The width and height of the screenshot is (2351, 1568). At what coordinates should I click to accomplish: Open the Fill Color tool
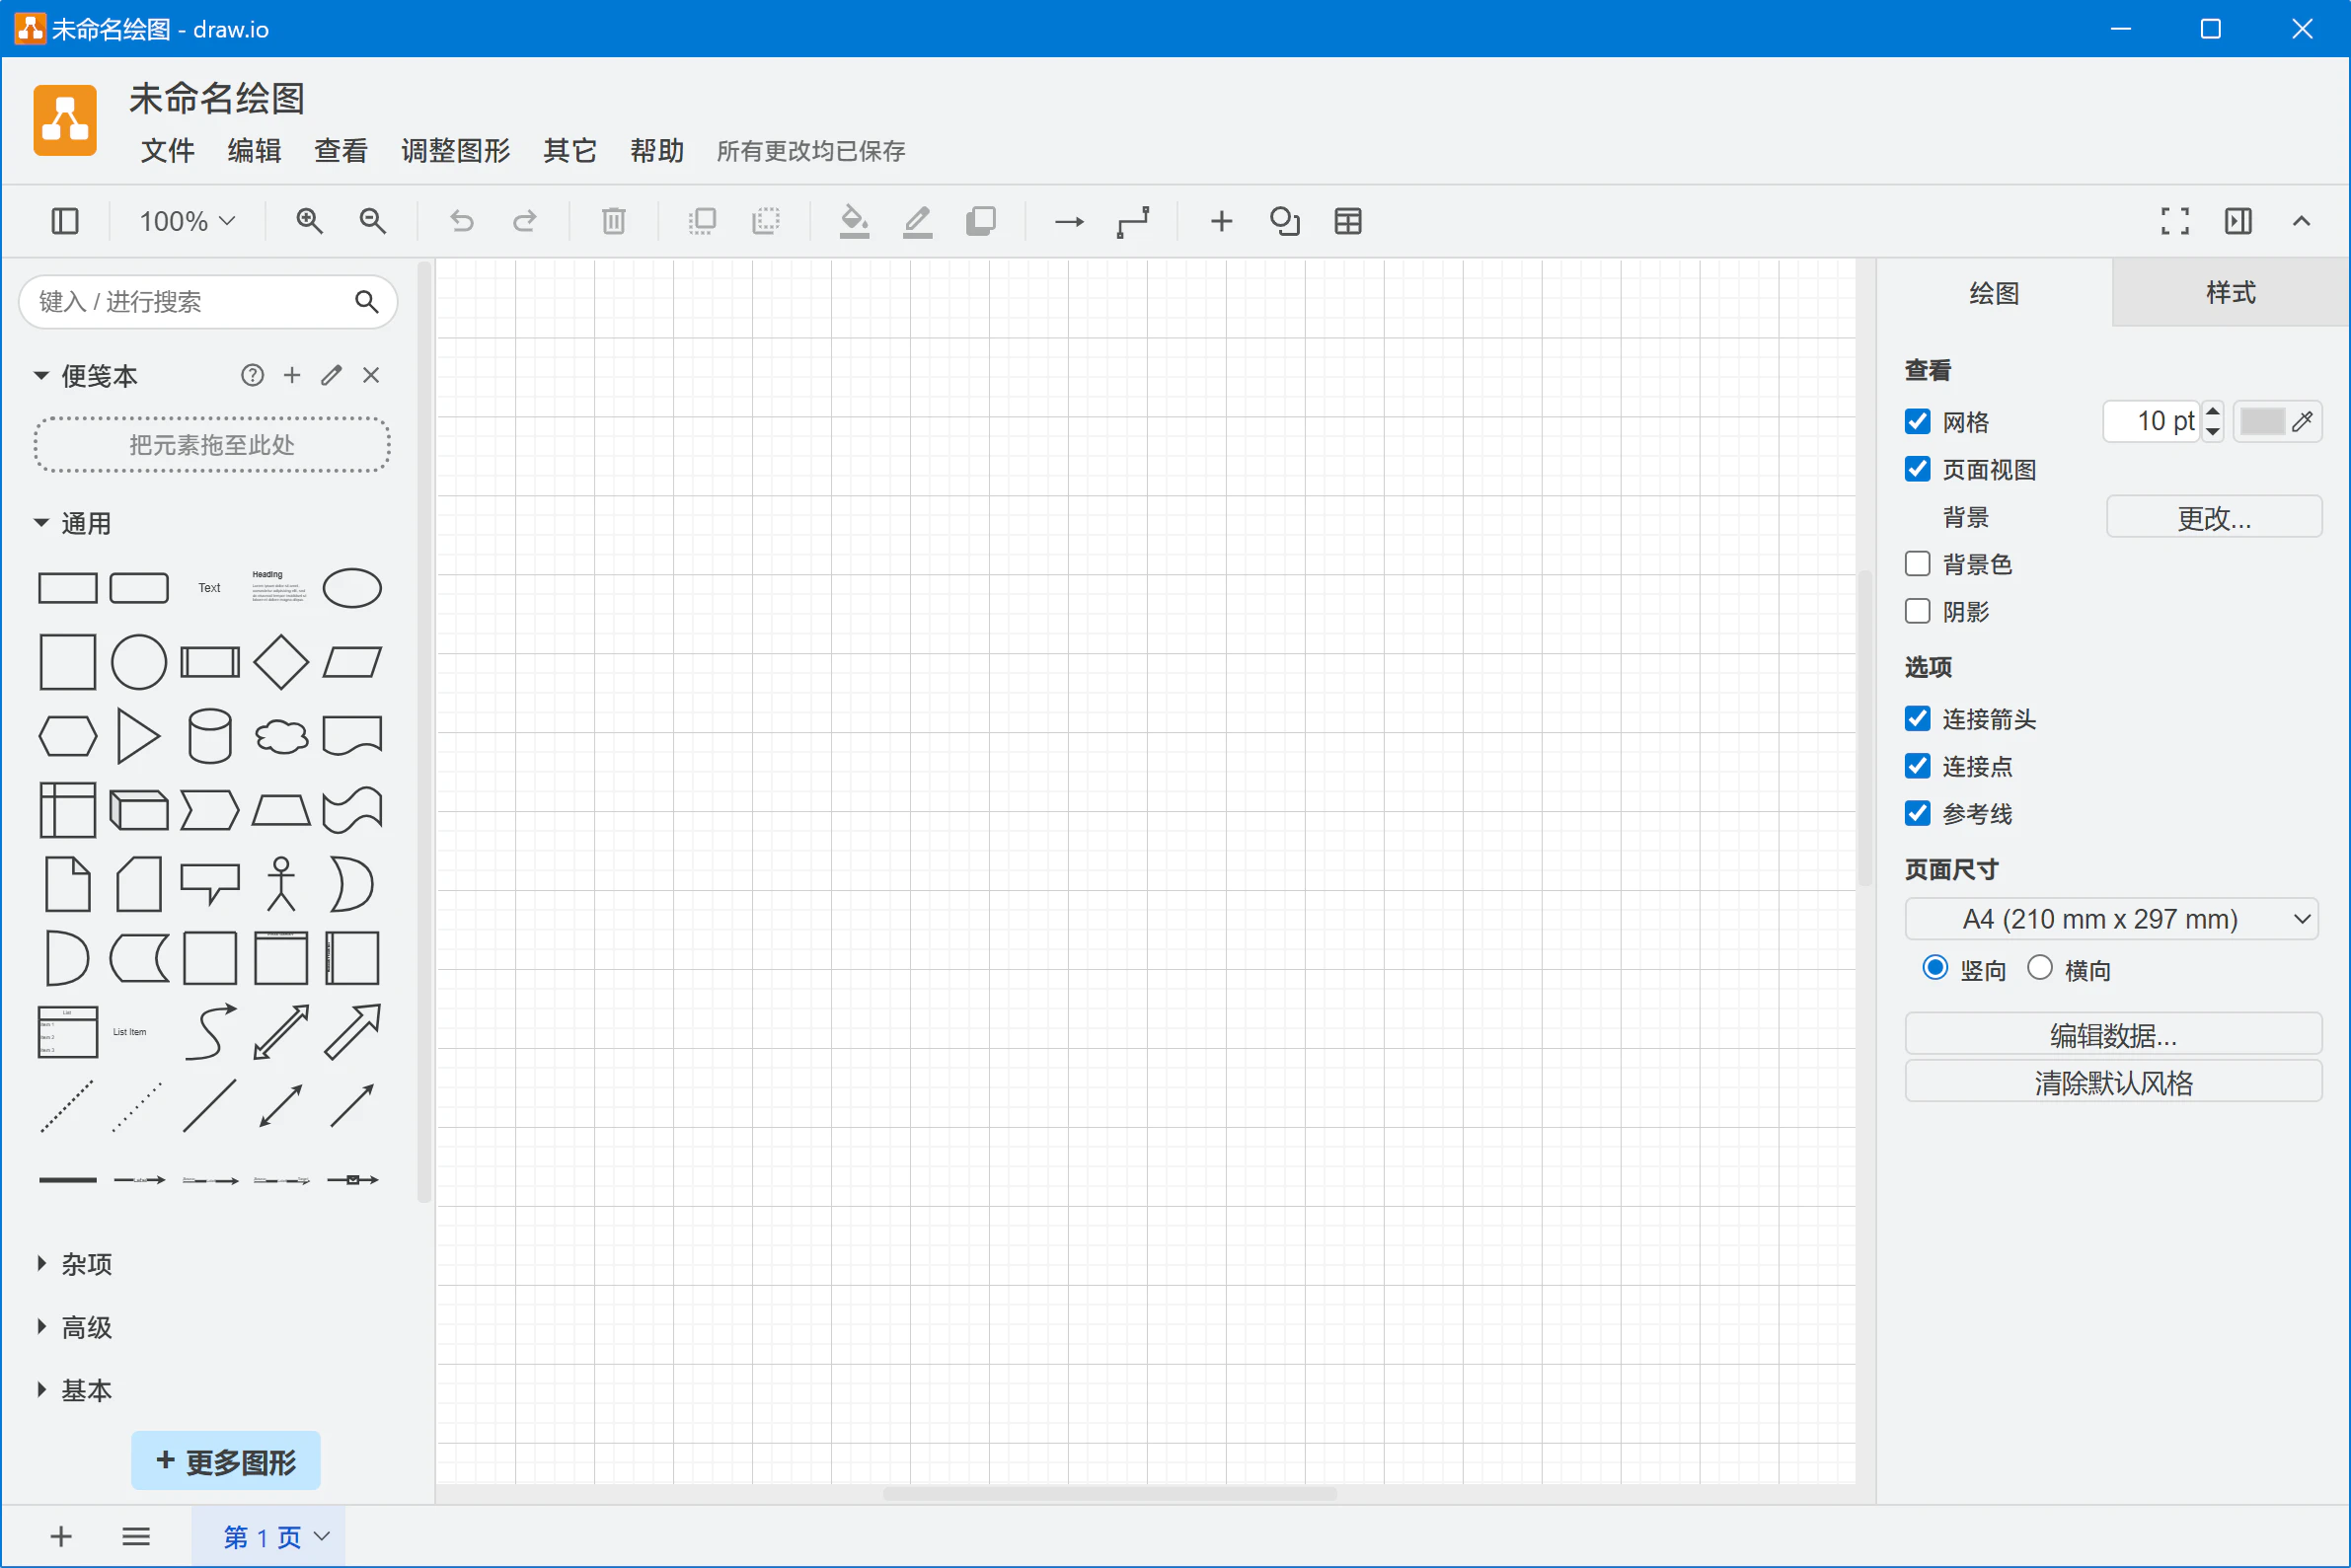tap(853, 221)
